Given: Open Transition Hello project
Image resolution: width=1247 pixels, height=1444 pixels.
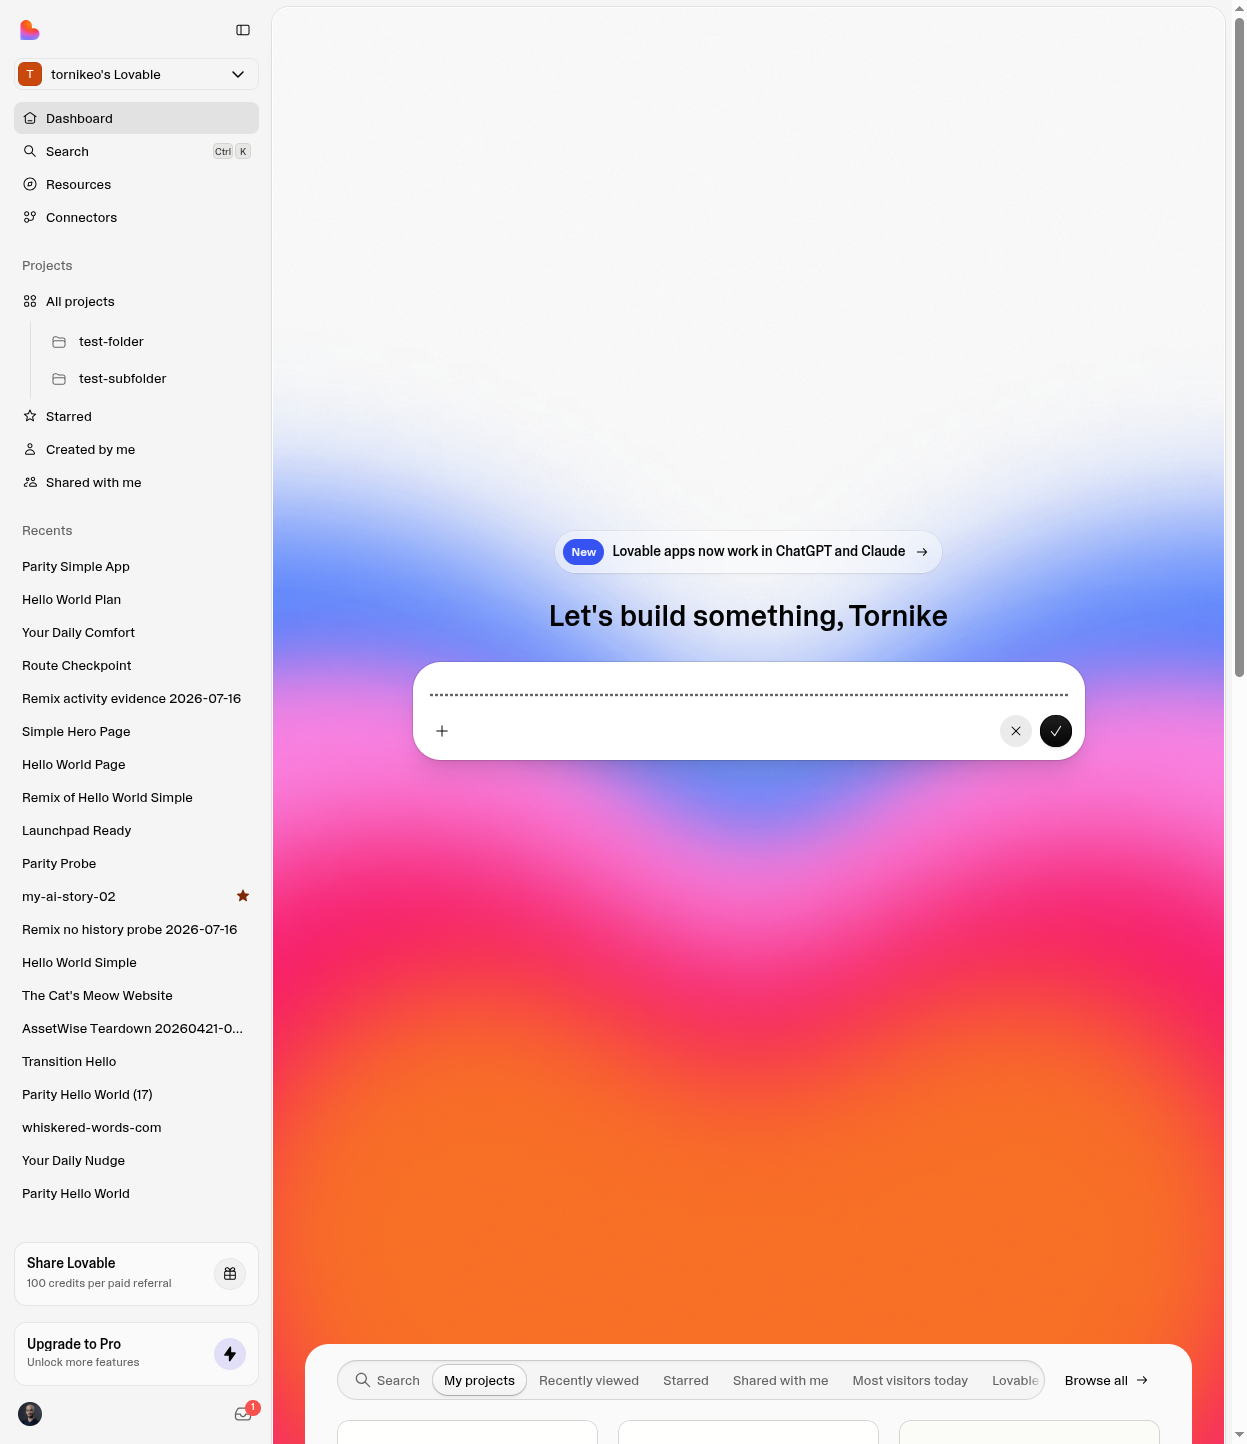Looking at the screenshot, I should pos(136,1061).
